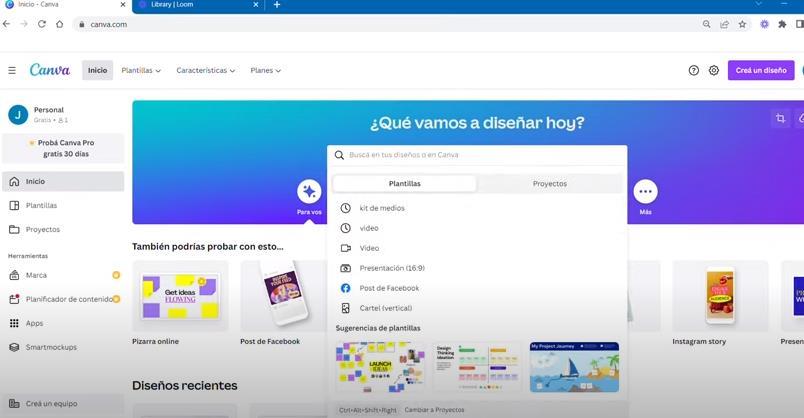The width and height of the screenshot is (804, 418).
Task: Click the Loom extension icon in the toolbar
Action: 764,24
